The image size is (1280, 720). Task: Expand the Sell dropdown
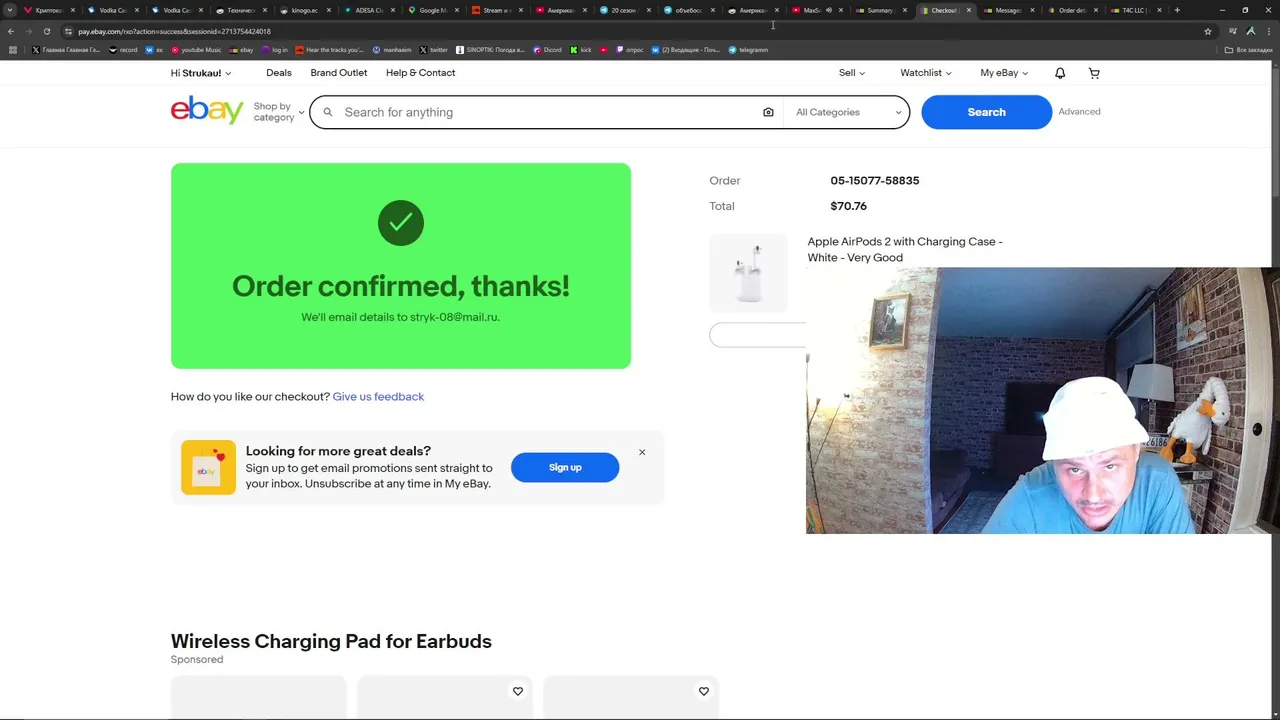[852, 73]
